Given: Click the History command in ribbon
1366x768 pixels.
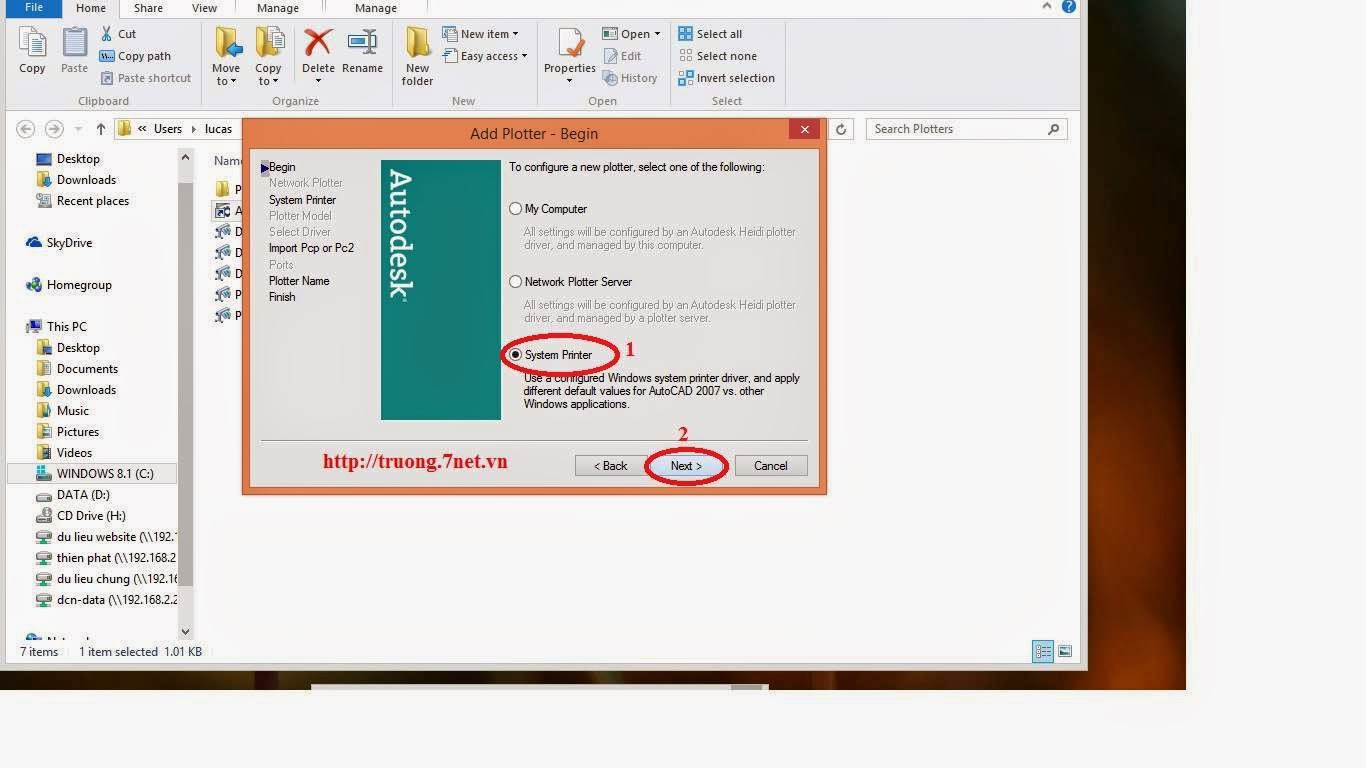Looking at the screenshot, I should click(630, 78).
